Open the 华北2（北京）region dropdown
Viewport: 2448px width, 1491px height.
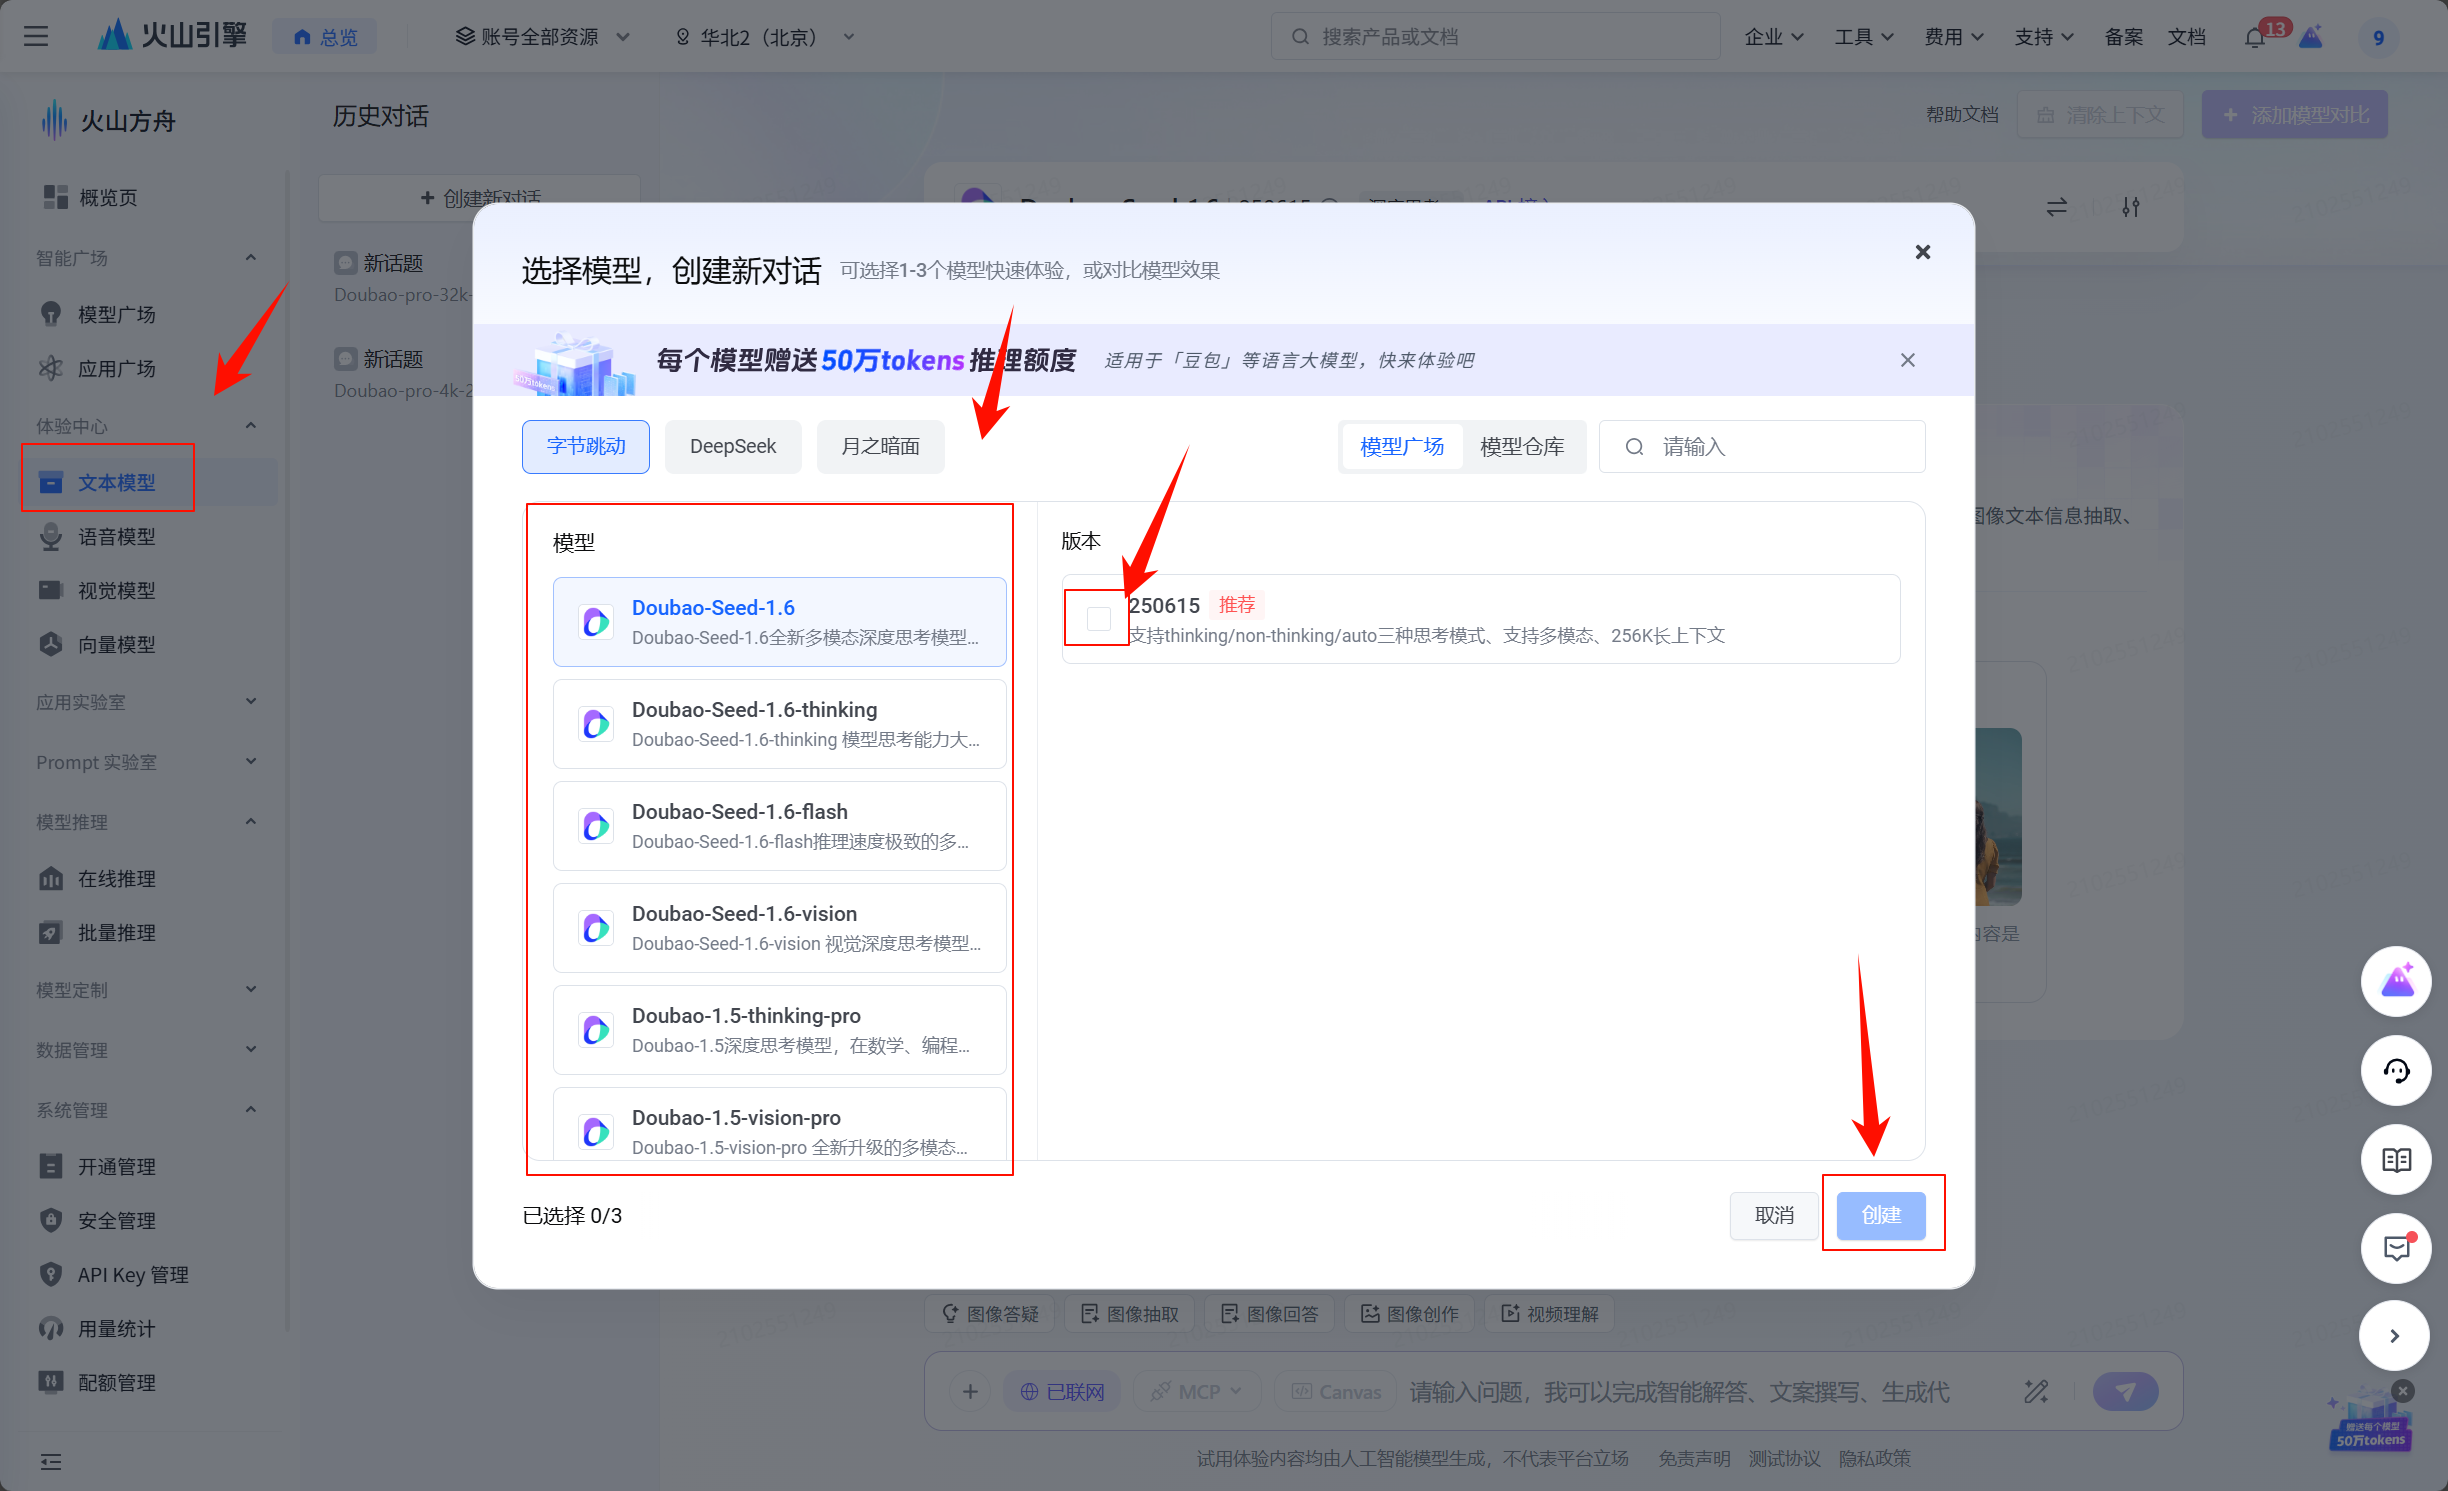point(765,37)
